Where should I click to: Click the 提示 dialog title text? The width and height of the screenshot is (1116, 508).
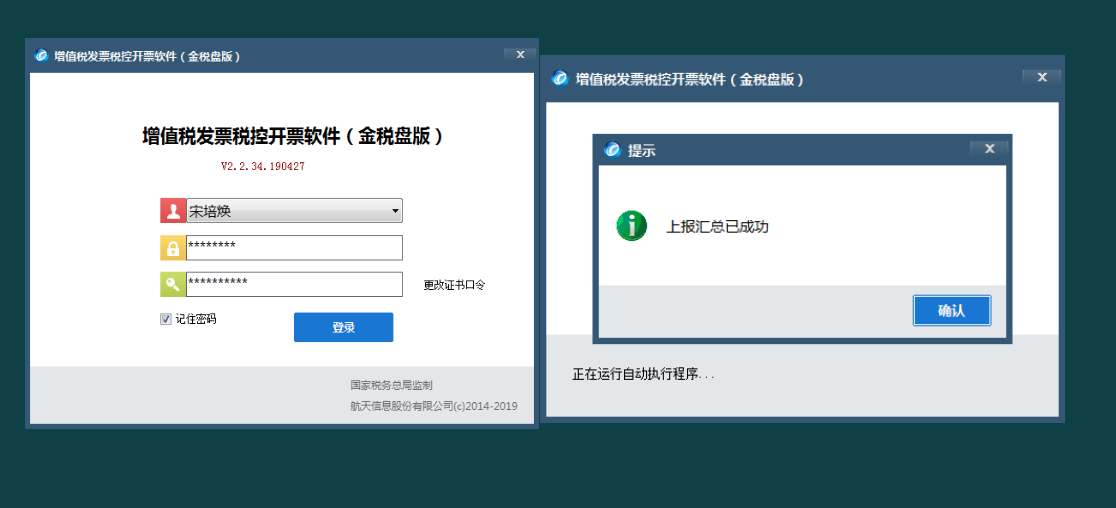coord(641,151)
